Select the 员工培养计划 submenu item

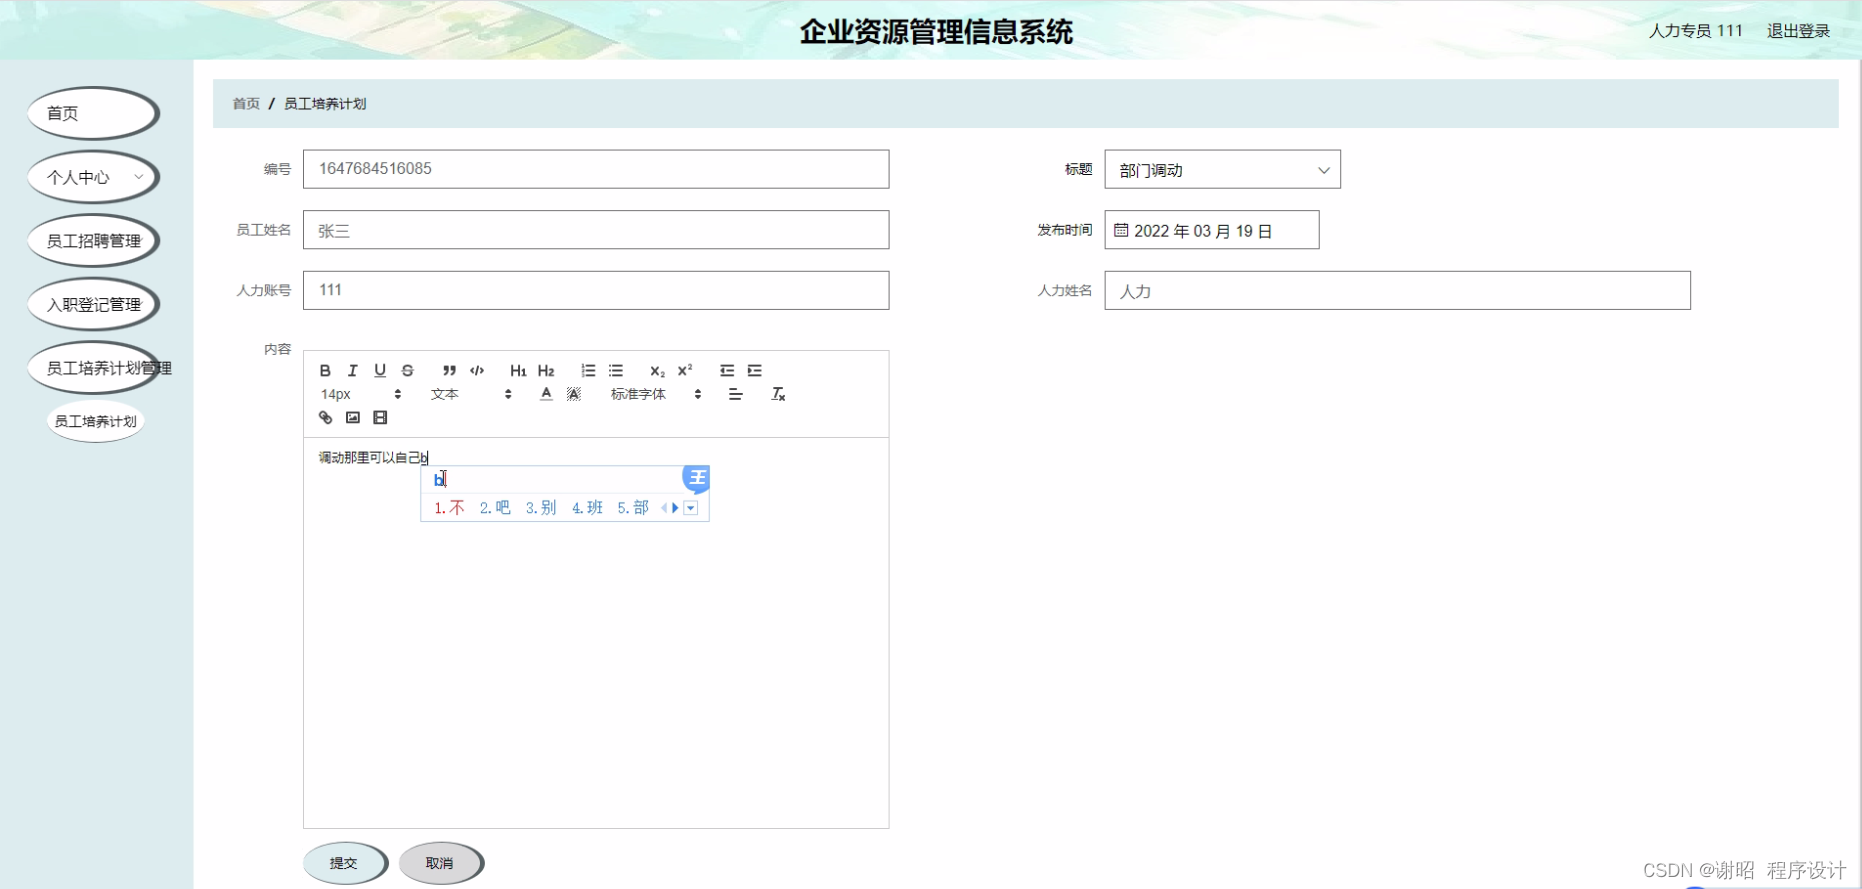point(95,421)
